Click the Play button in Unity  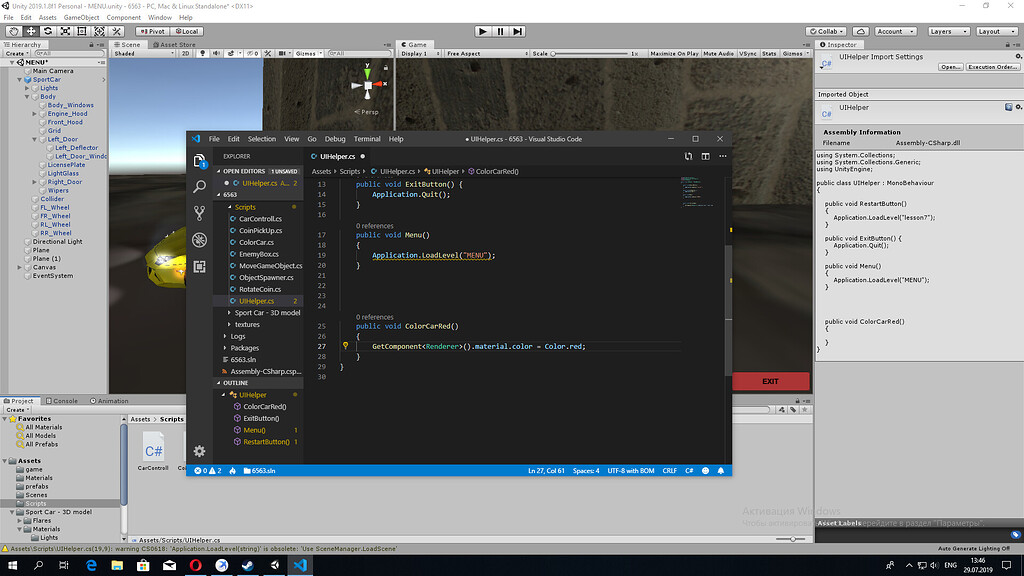click(482, 30)
